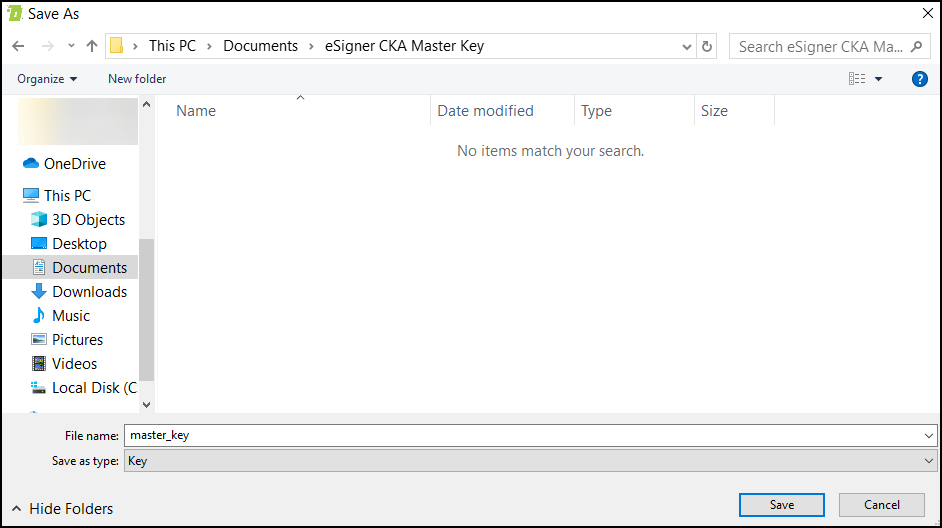Viewport: 942px width, 528px height.
Task: Open the view options dropdown arrow
Action: pos(879,79)
